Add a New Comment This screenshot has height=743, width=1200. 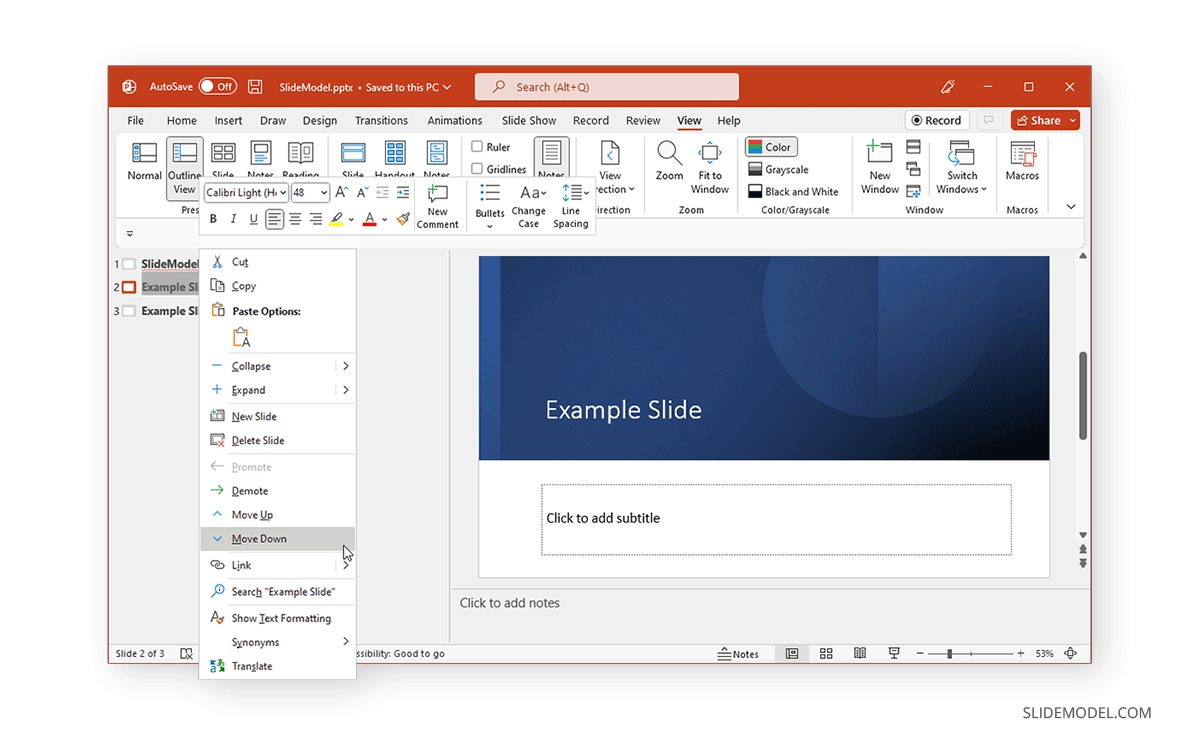pos(438,207)
